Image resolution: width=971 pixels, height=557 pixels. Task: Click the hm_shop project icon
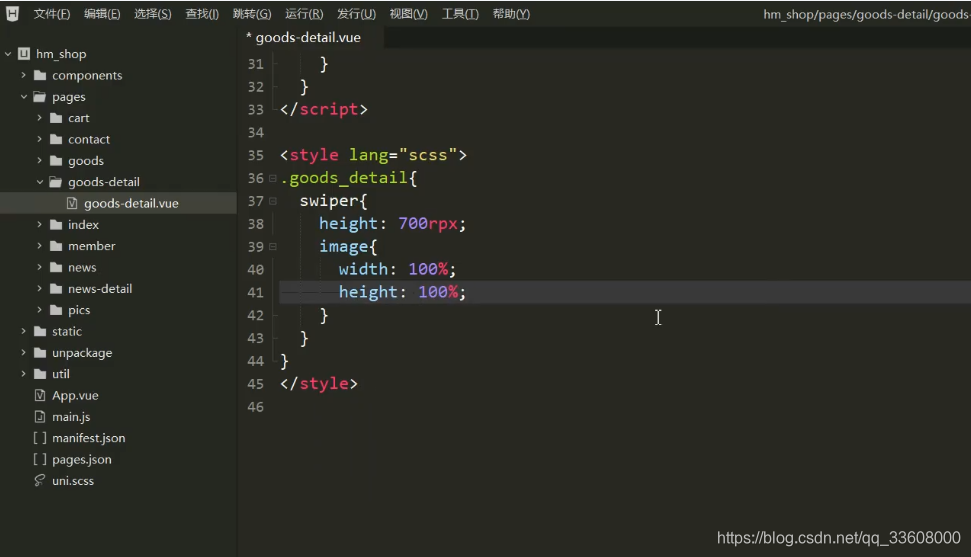click(24, 54)
